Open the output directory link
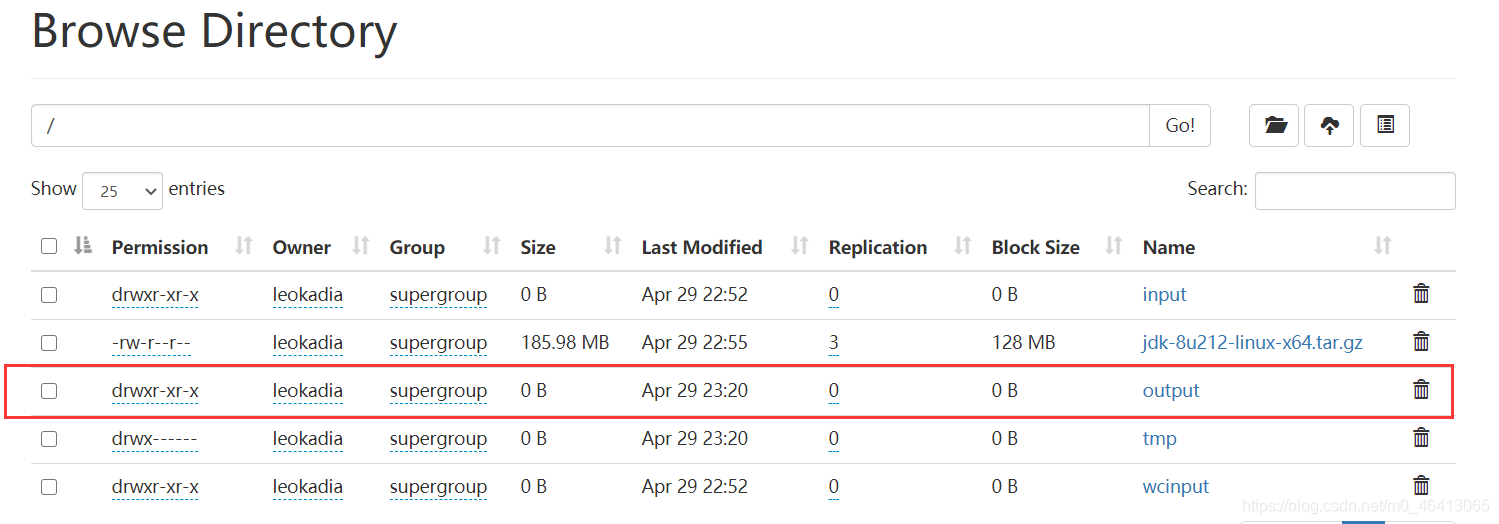1499x524 pixels. point(1171,390)
